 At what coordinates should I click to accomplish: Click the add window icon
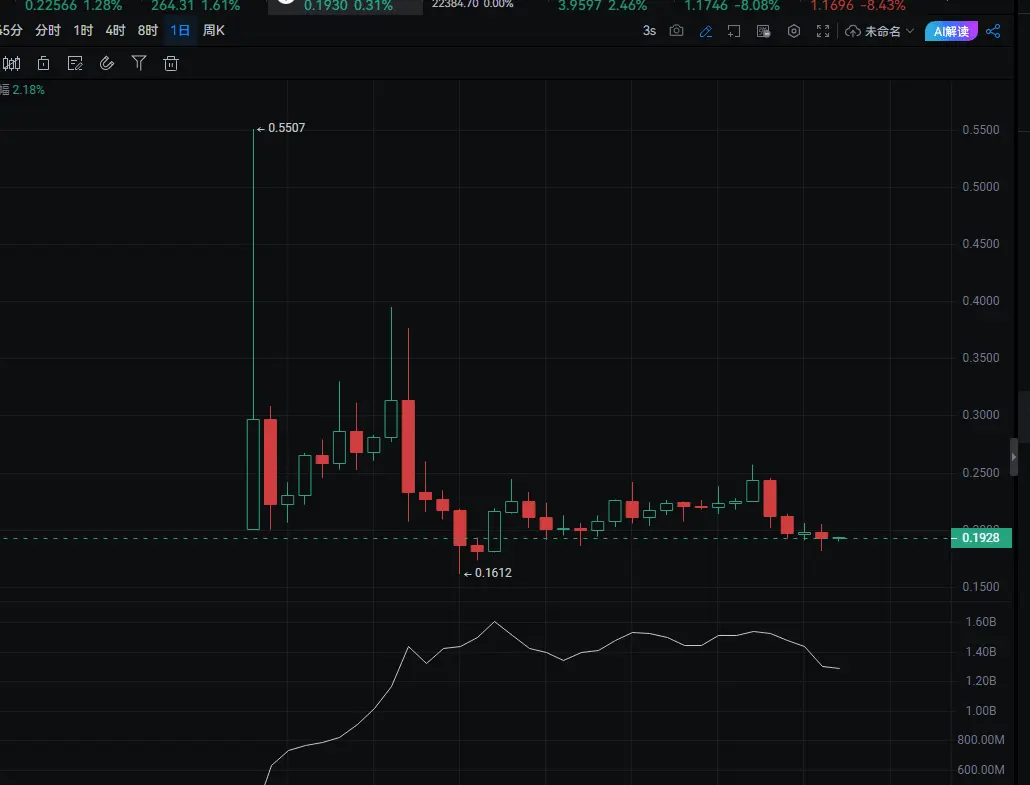point(734,31)
